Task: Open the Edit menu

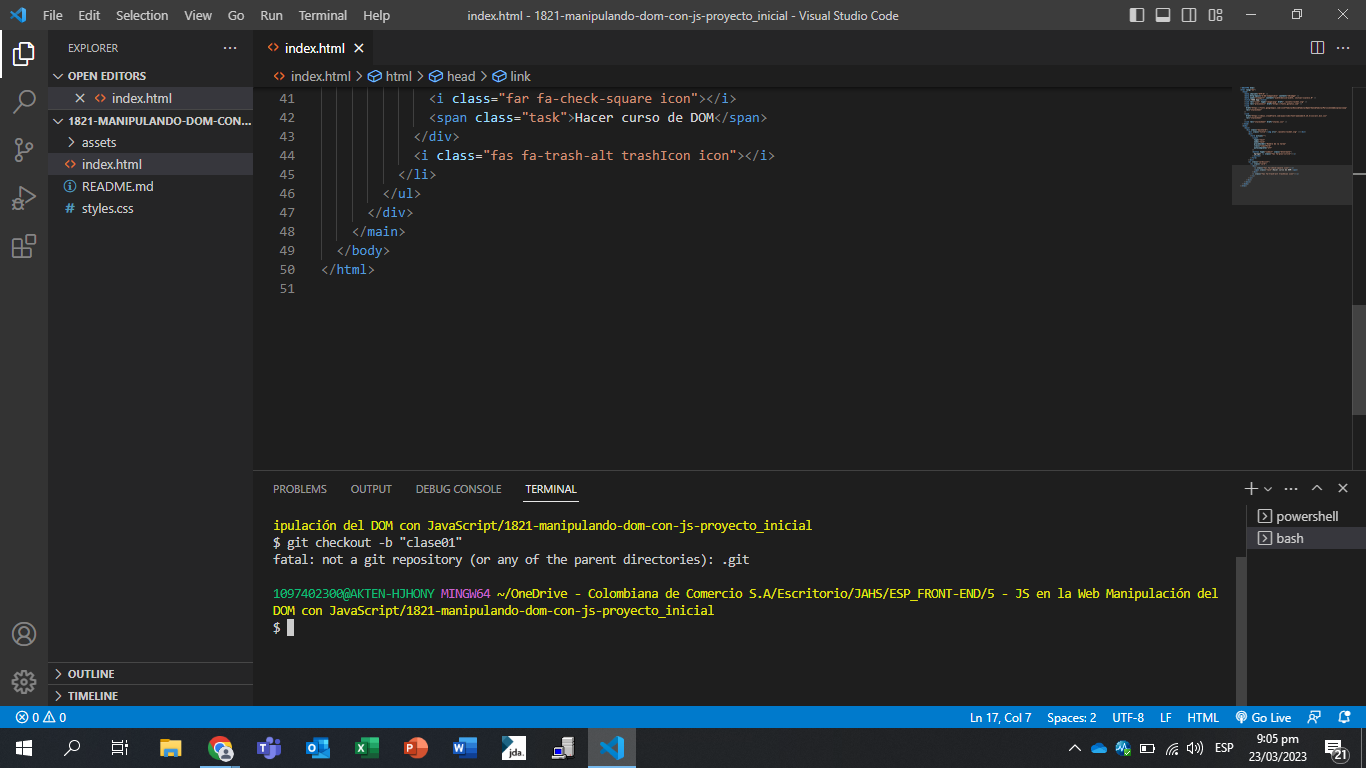Action: (x=89, y=15)
